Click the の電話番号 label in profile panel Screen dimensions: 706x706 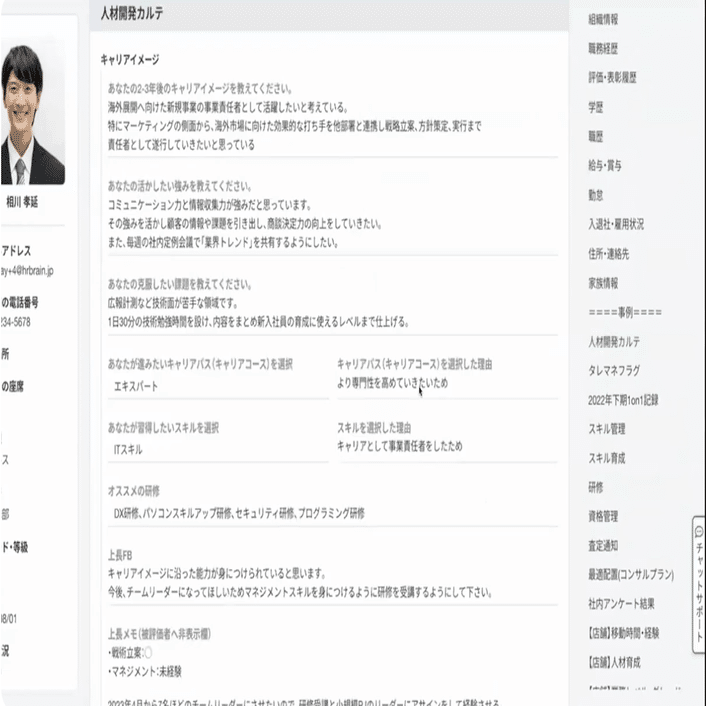(20, 302)
